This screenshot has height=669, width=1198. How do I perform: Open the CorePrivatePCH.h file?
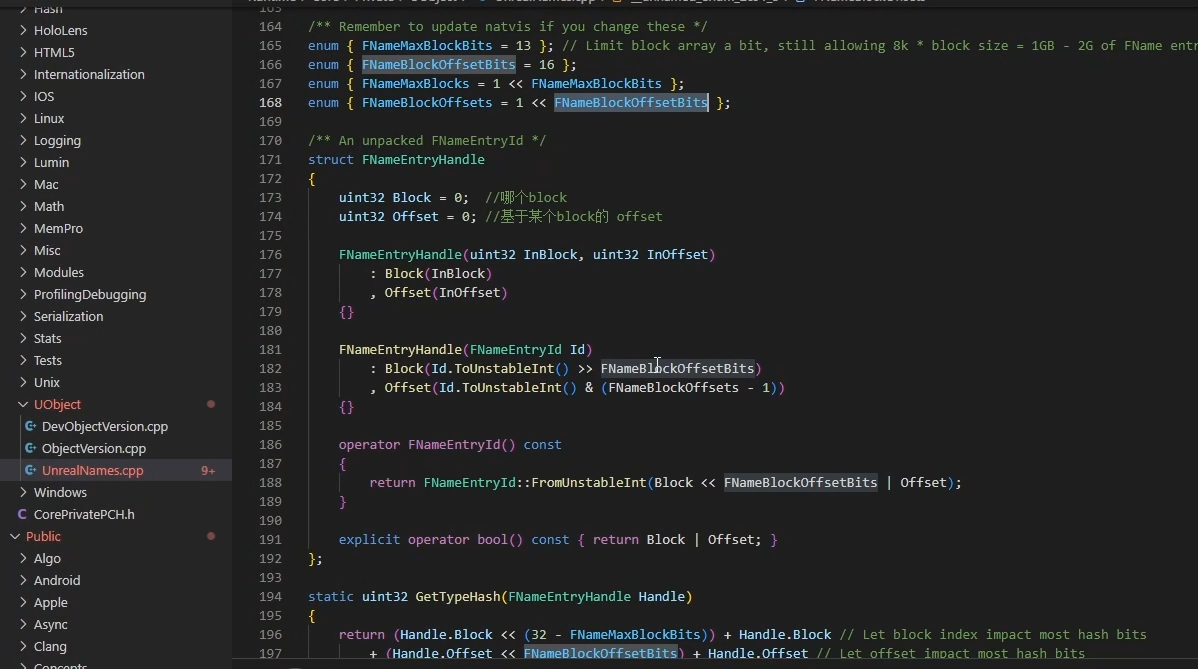pos(84,515)
